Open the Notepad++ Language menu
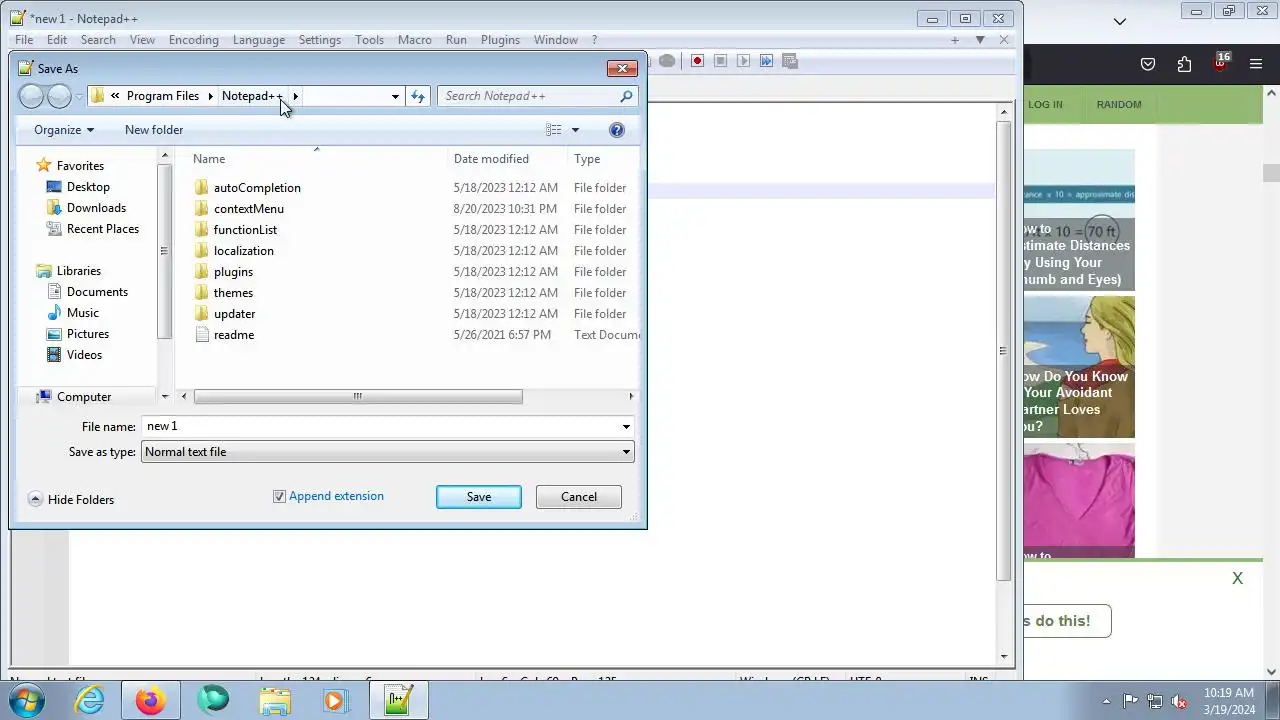Image resolution: width=1280 pixels, height=720 pixels. pos(259,40)
